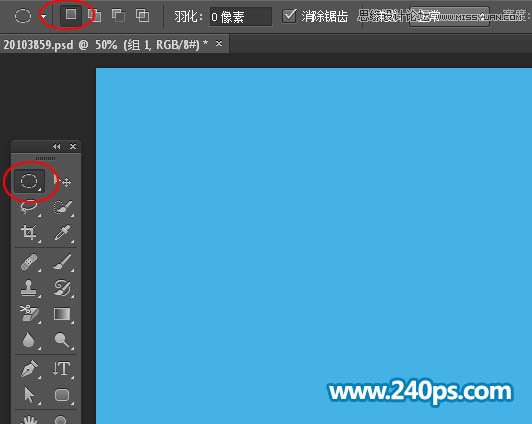Select the Elliptical Marquee tool in toolbox

coord(29,181)
